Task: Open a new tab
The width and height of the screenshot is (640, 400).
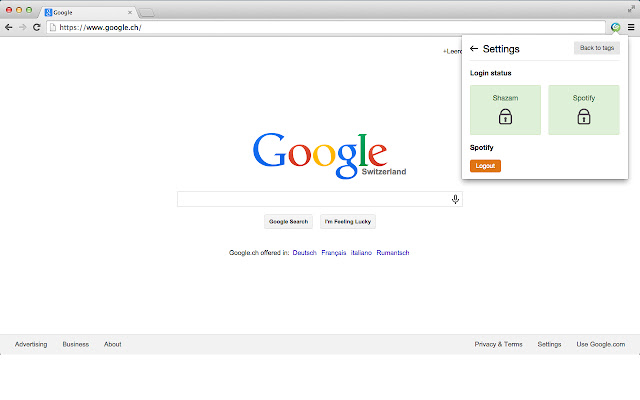Action: (x=146, y=13)
